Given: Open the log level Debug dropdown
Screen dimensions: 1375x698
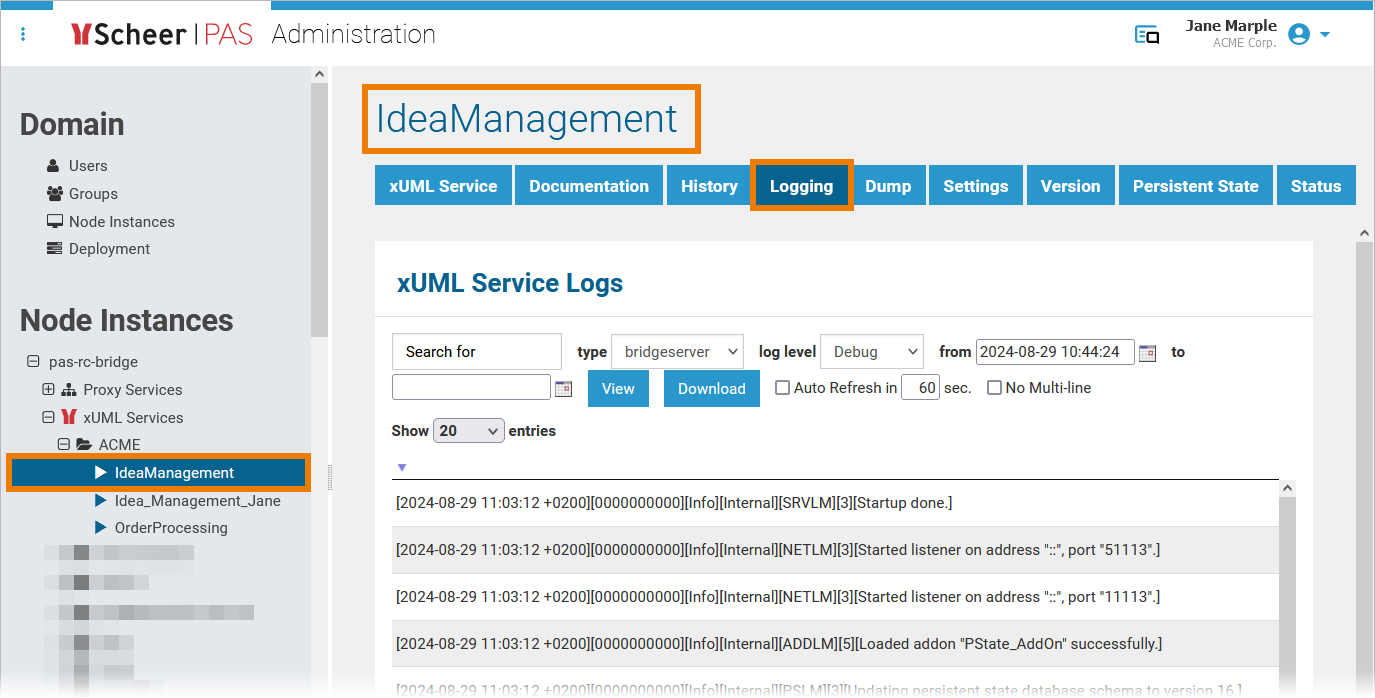Looking at the screenshot, I should [871, 352].
